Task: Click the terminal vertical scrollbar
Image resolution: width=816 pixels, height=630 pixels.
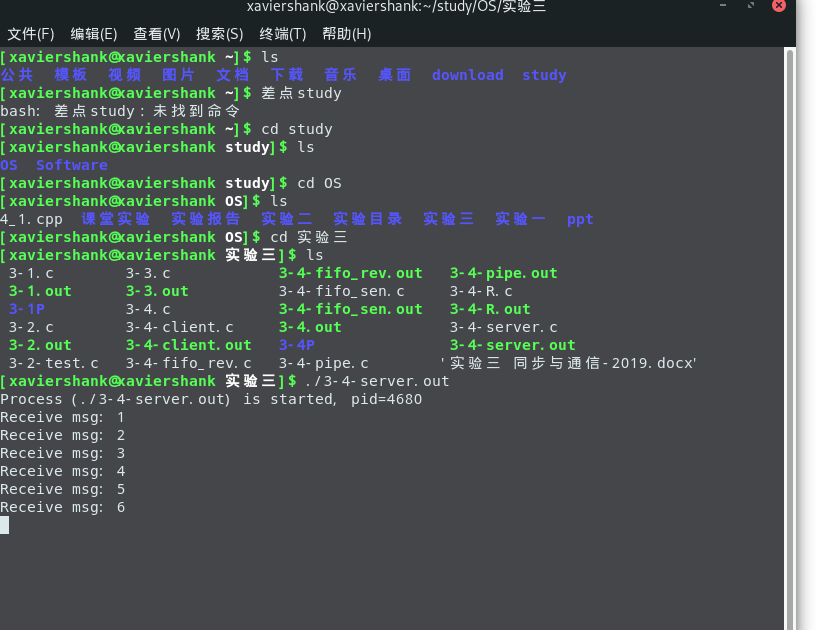Action: 789,338
